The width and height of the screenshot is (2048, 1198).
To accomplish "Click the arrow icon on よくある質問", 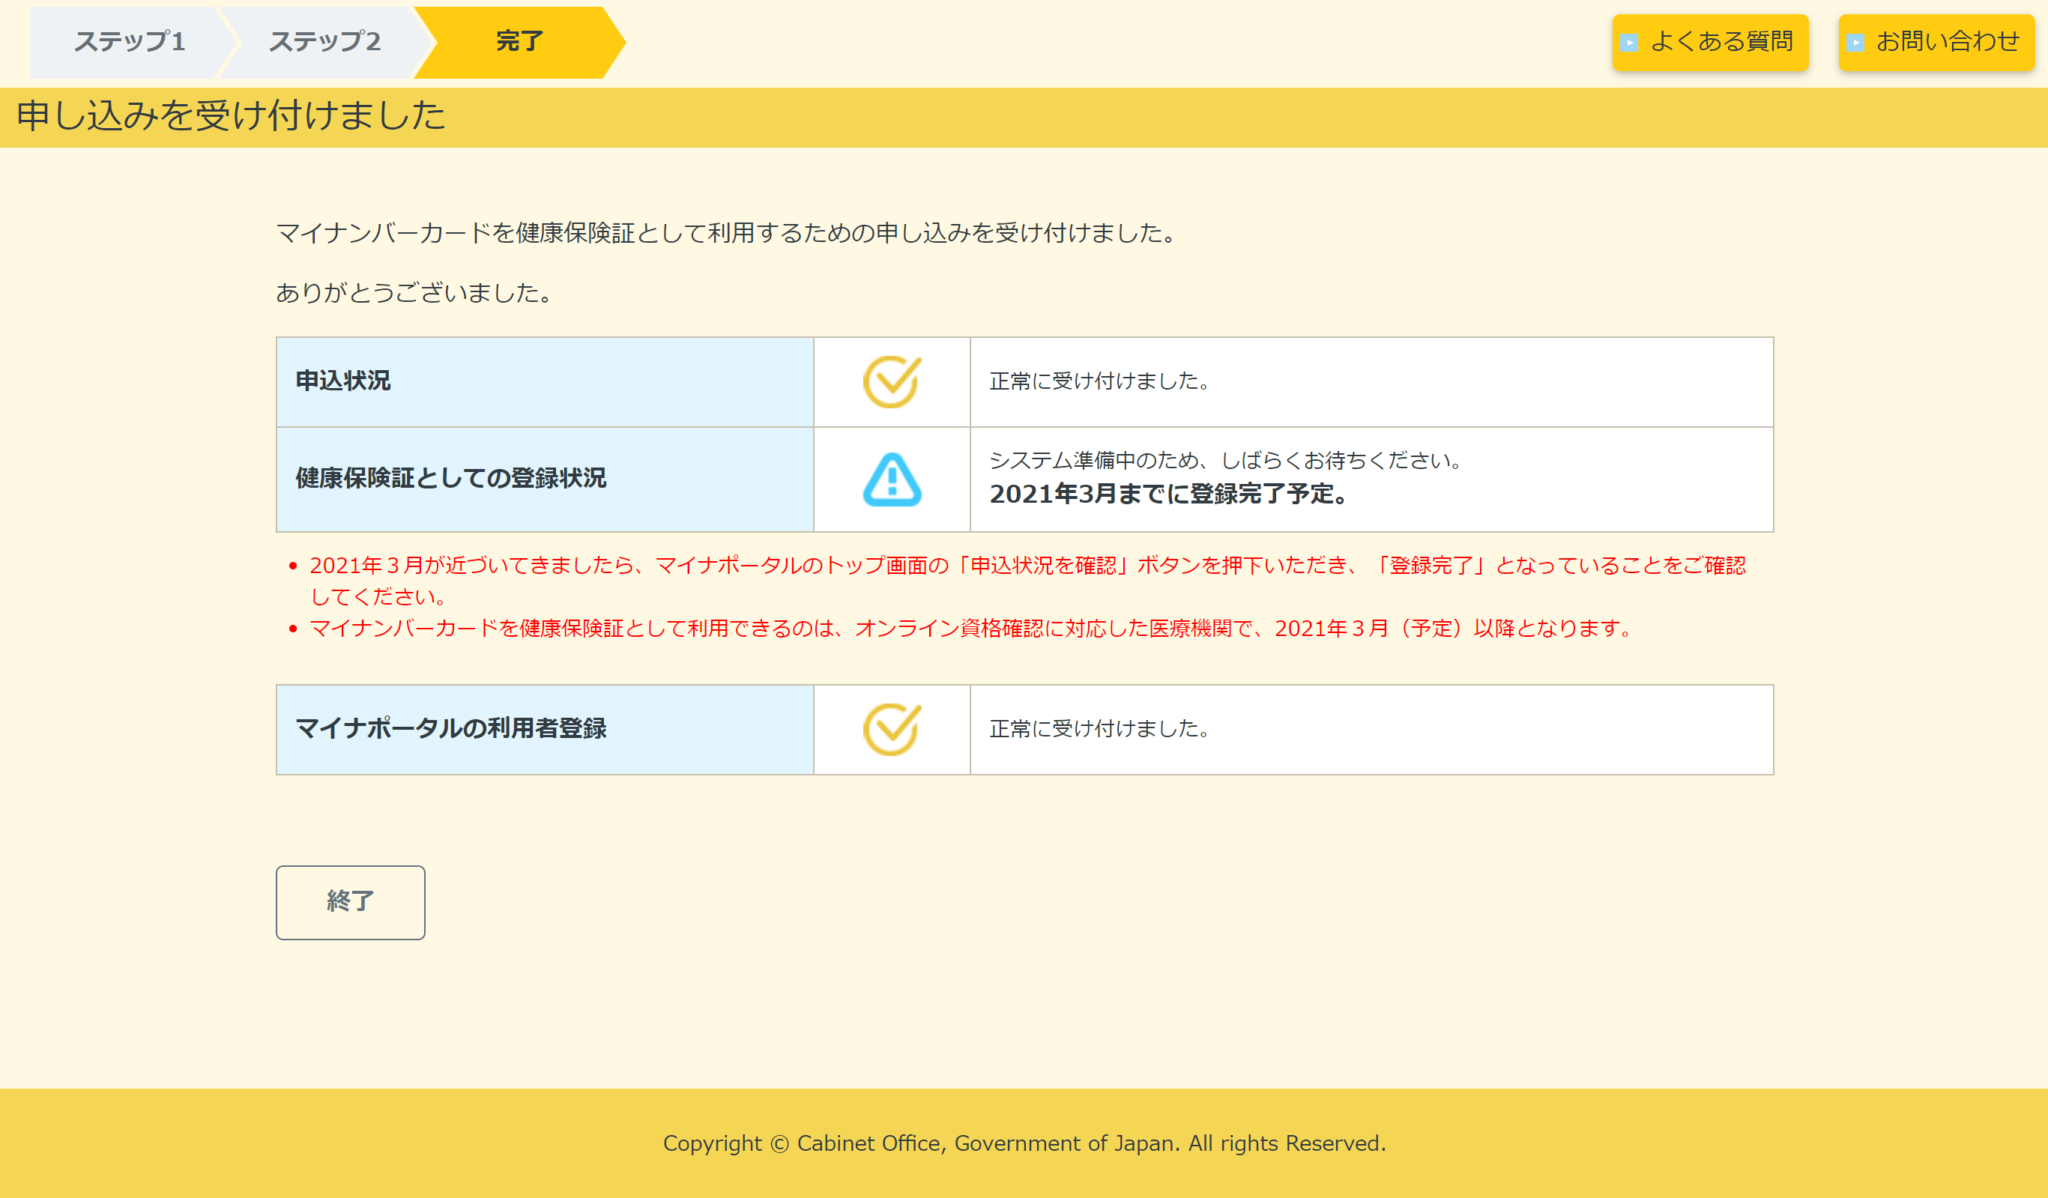I will tap(1629, 43).
